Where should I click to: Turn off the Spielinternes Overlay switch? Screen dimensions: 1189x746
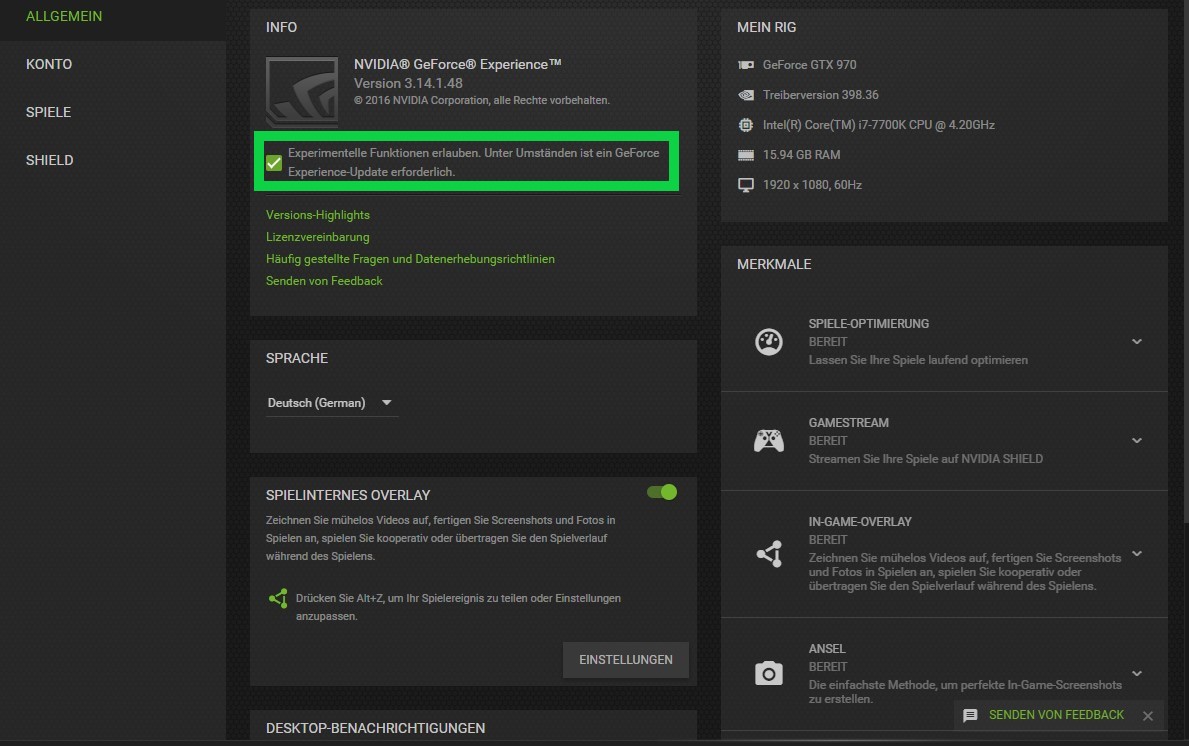point(662,492)
